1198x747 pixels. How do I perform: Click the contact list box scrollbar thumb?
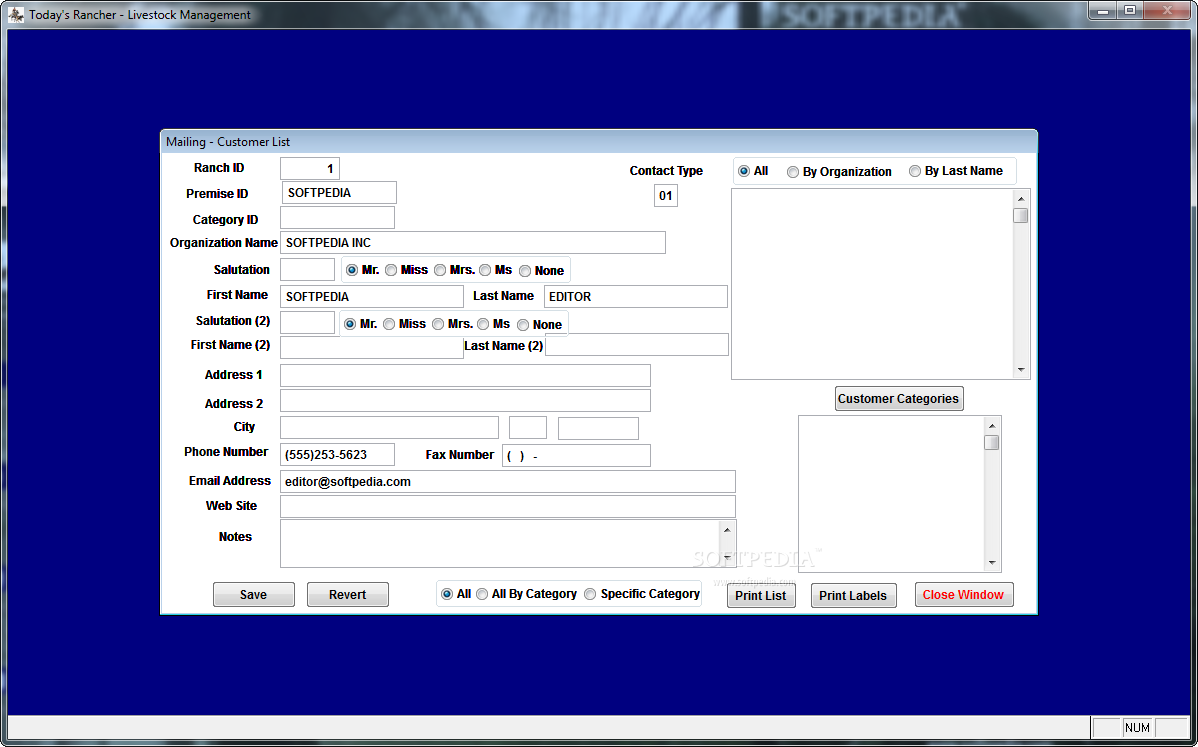tap(1021, 215)
